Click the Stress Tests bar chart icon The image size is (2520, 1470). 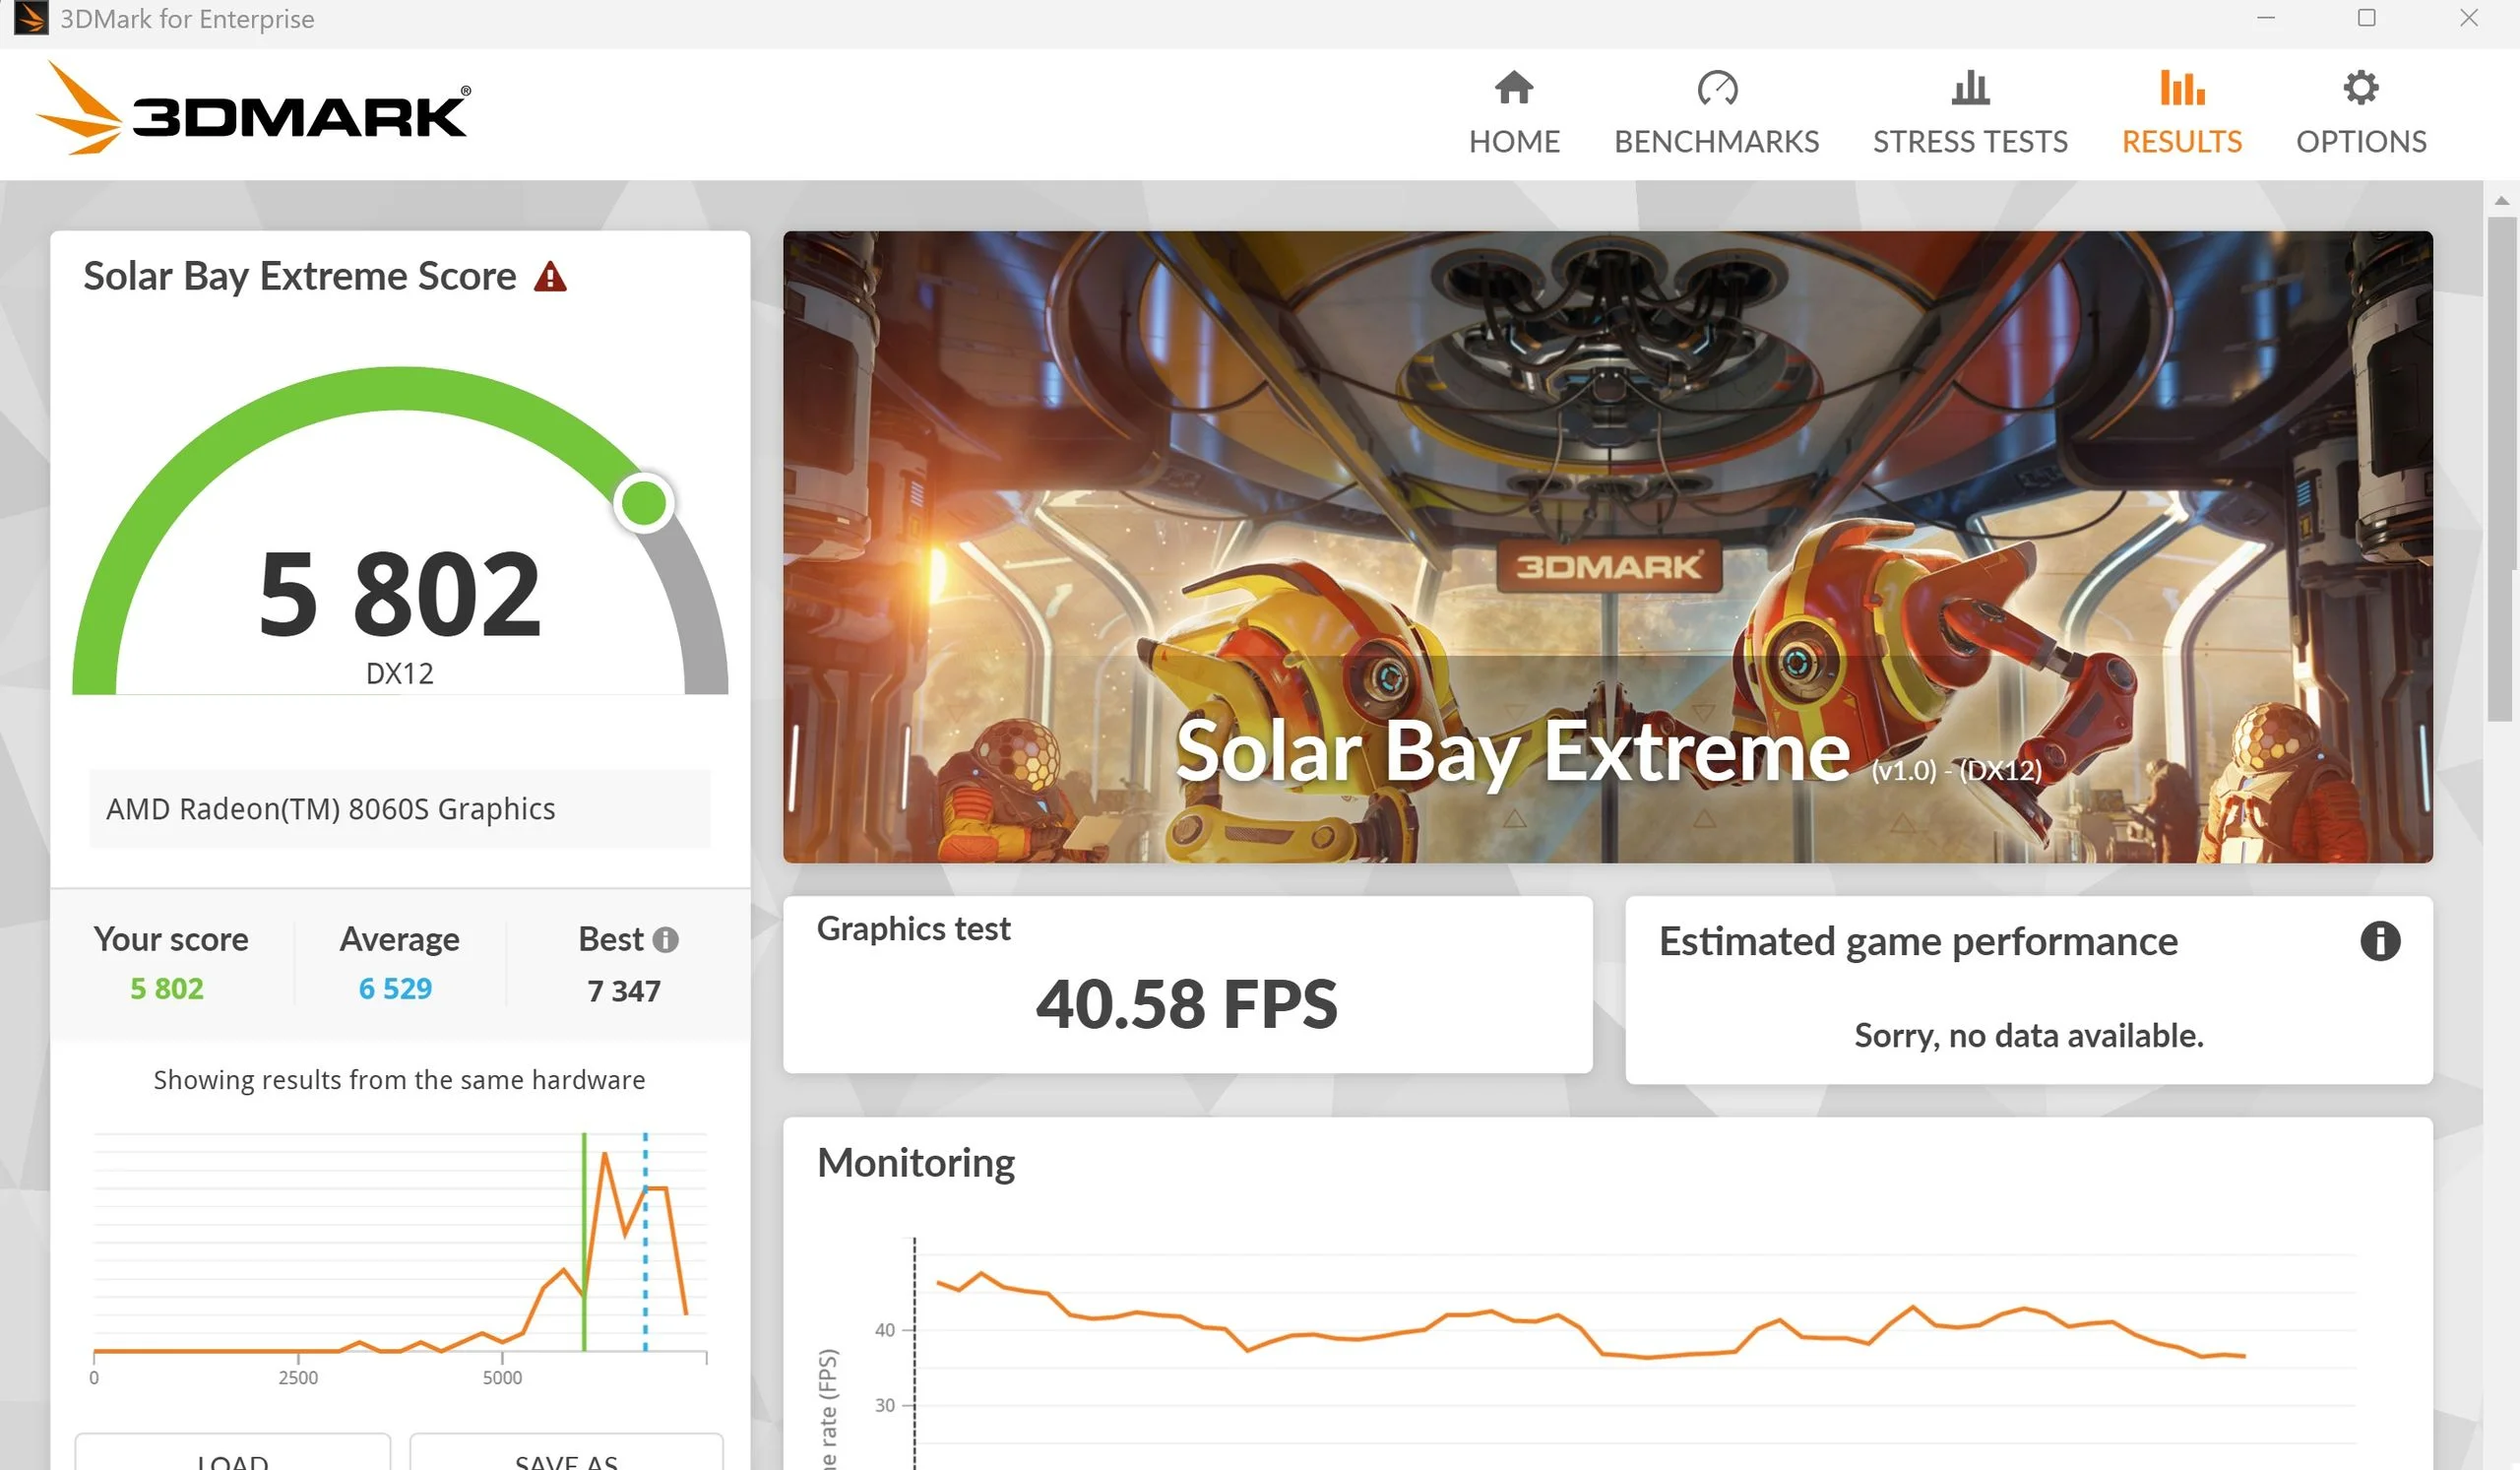click(1969, 89)
